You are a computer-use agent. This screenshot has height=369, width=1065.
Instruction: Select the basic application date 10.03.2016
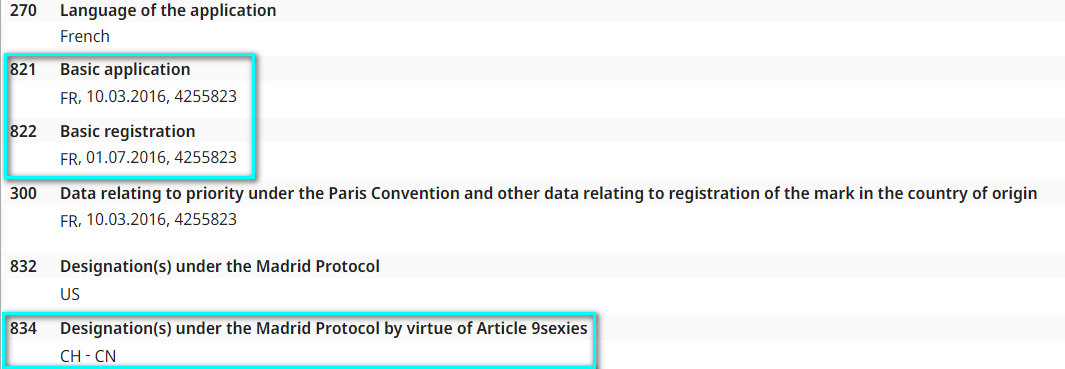pyautogui.click(x=126, y=96)
